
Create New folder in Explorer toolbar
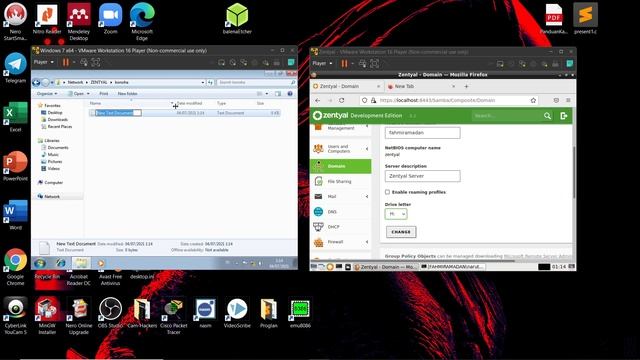(x=127, y=93)
